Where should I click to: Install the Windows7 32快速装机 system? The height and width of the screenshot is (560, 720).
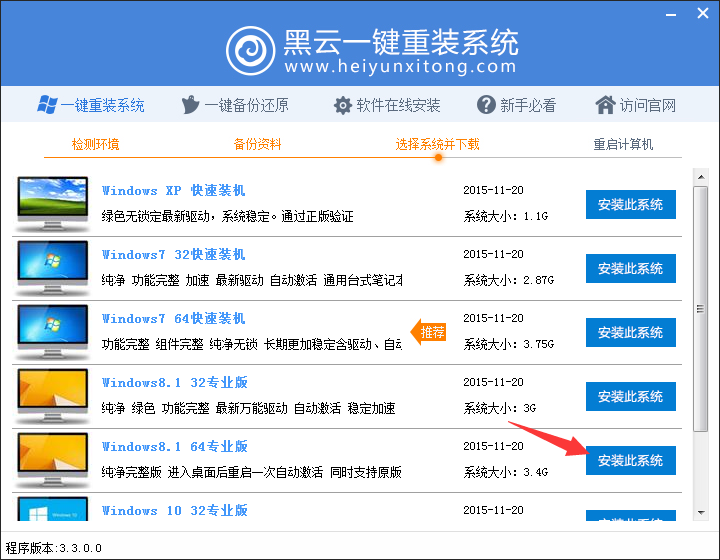630,269
